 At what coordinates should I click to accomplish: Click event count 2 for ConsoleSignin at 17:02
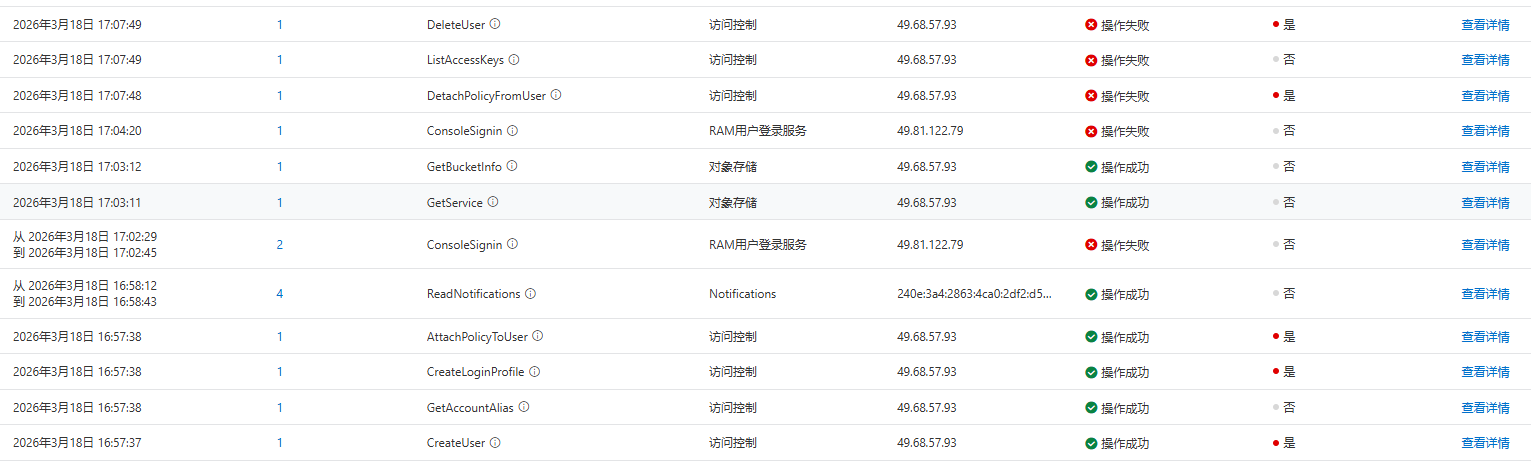tap(280, 245)
